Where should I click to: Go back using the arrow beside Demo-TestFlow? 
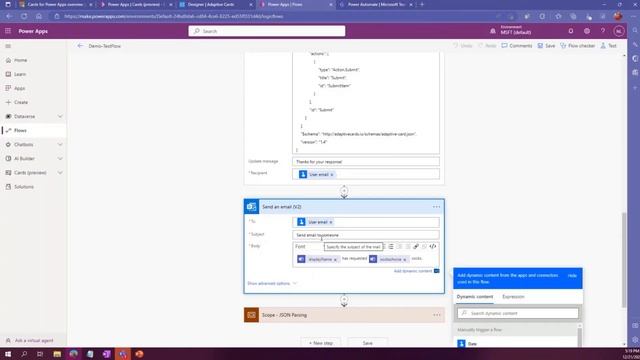point(80,46)
